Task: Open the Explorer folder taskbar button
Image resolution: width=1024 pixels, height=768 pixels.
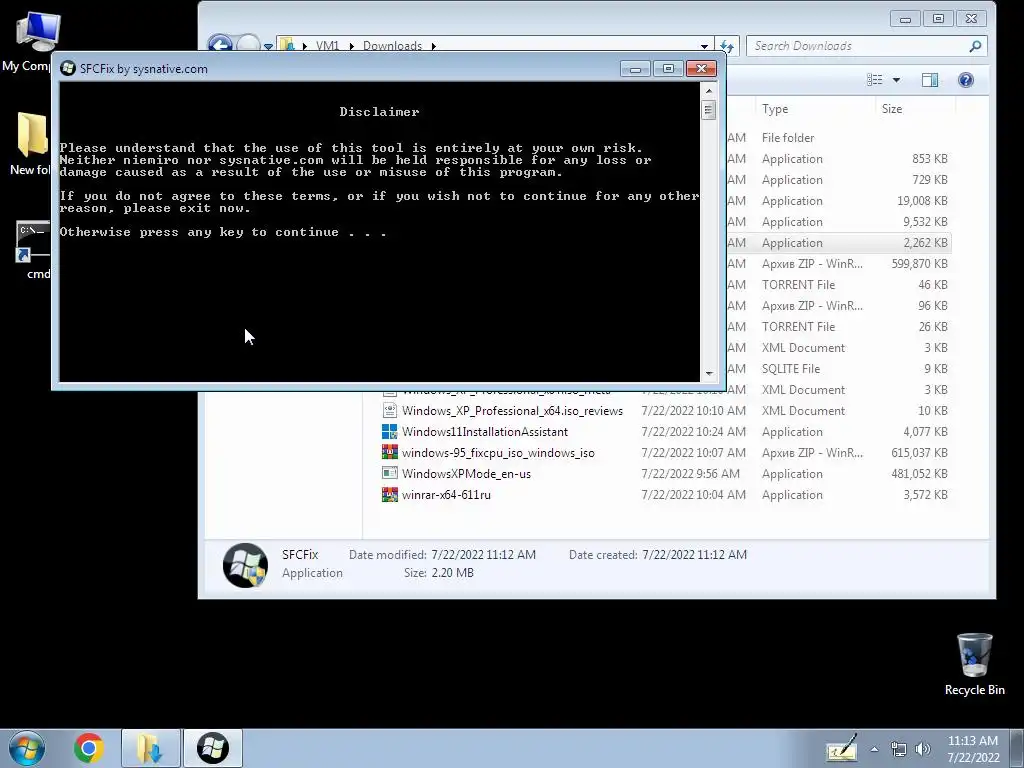Action: pos(150,748)
